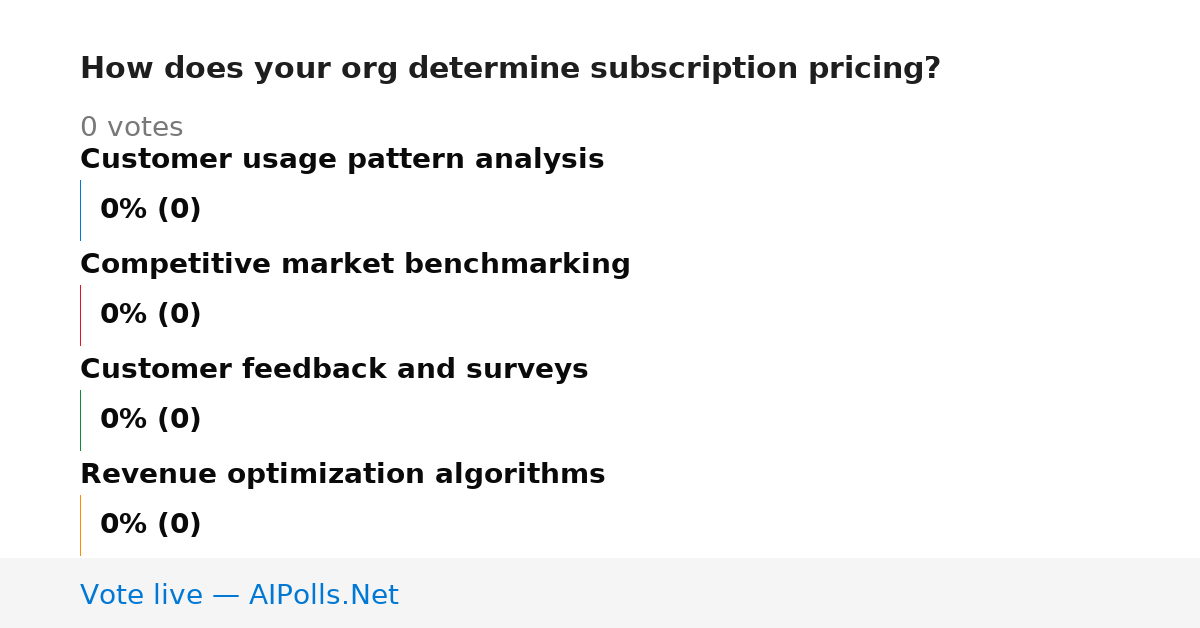Viewport: 1200px width, 628px height.
Task: Open the Vote live AIPolls.Net link
Action: (239, 595)
